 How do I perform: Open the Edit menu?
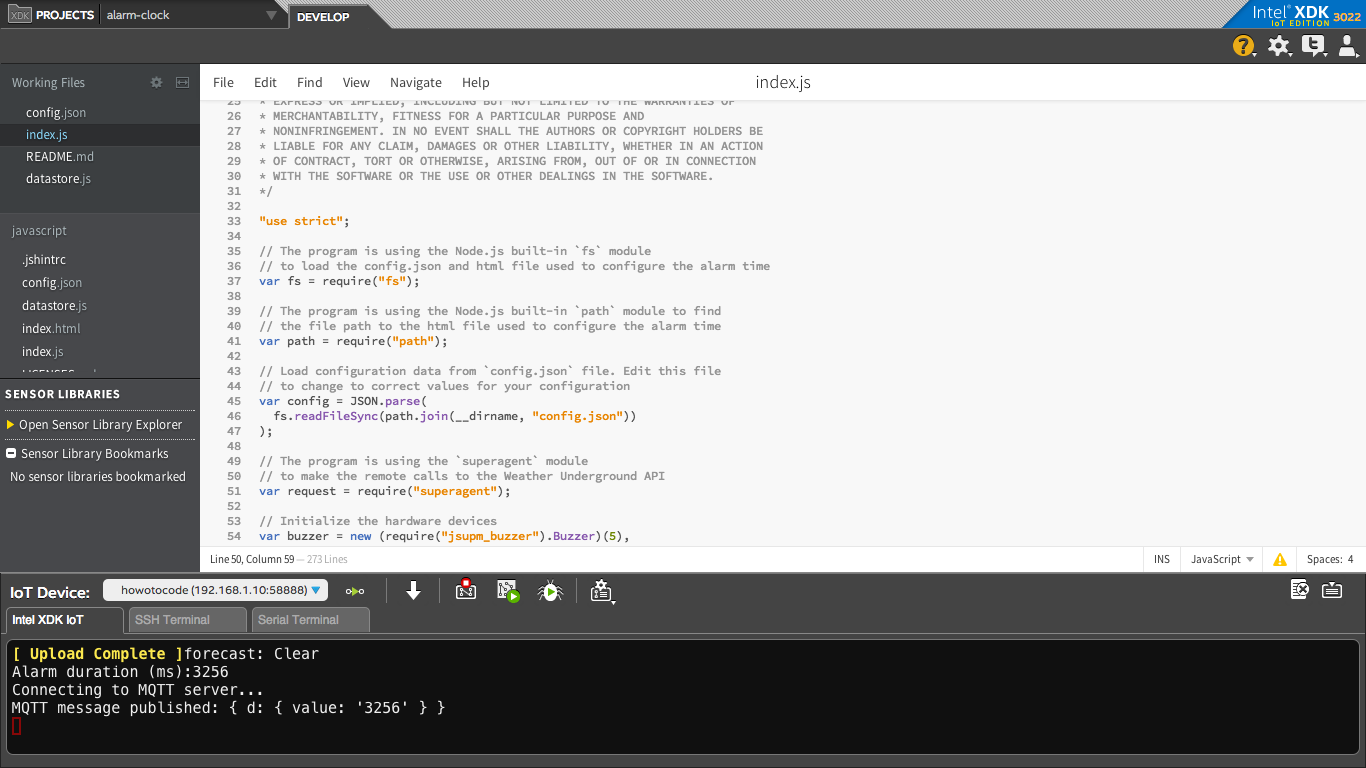[x=265, y=82]
